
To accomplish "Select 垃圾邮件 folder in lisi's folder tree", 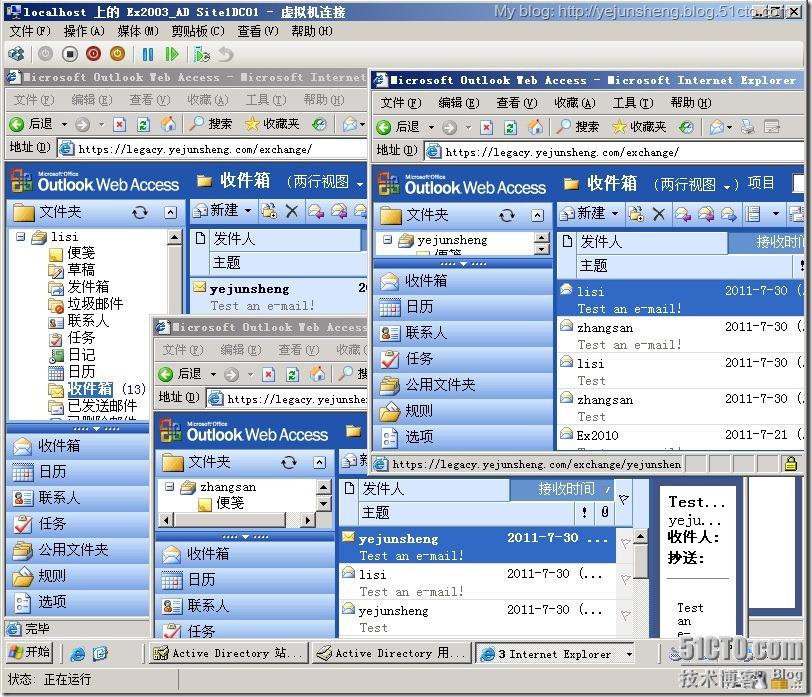I will [x=86, y=304].
